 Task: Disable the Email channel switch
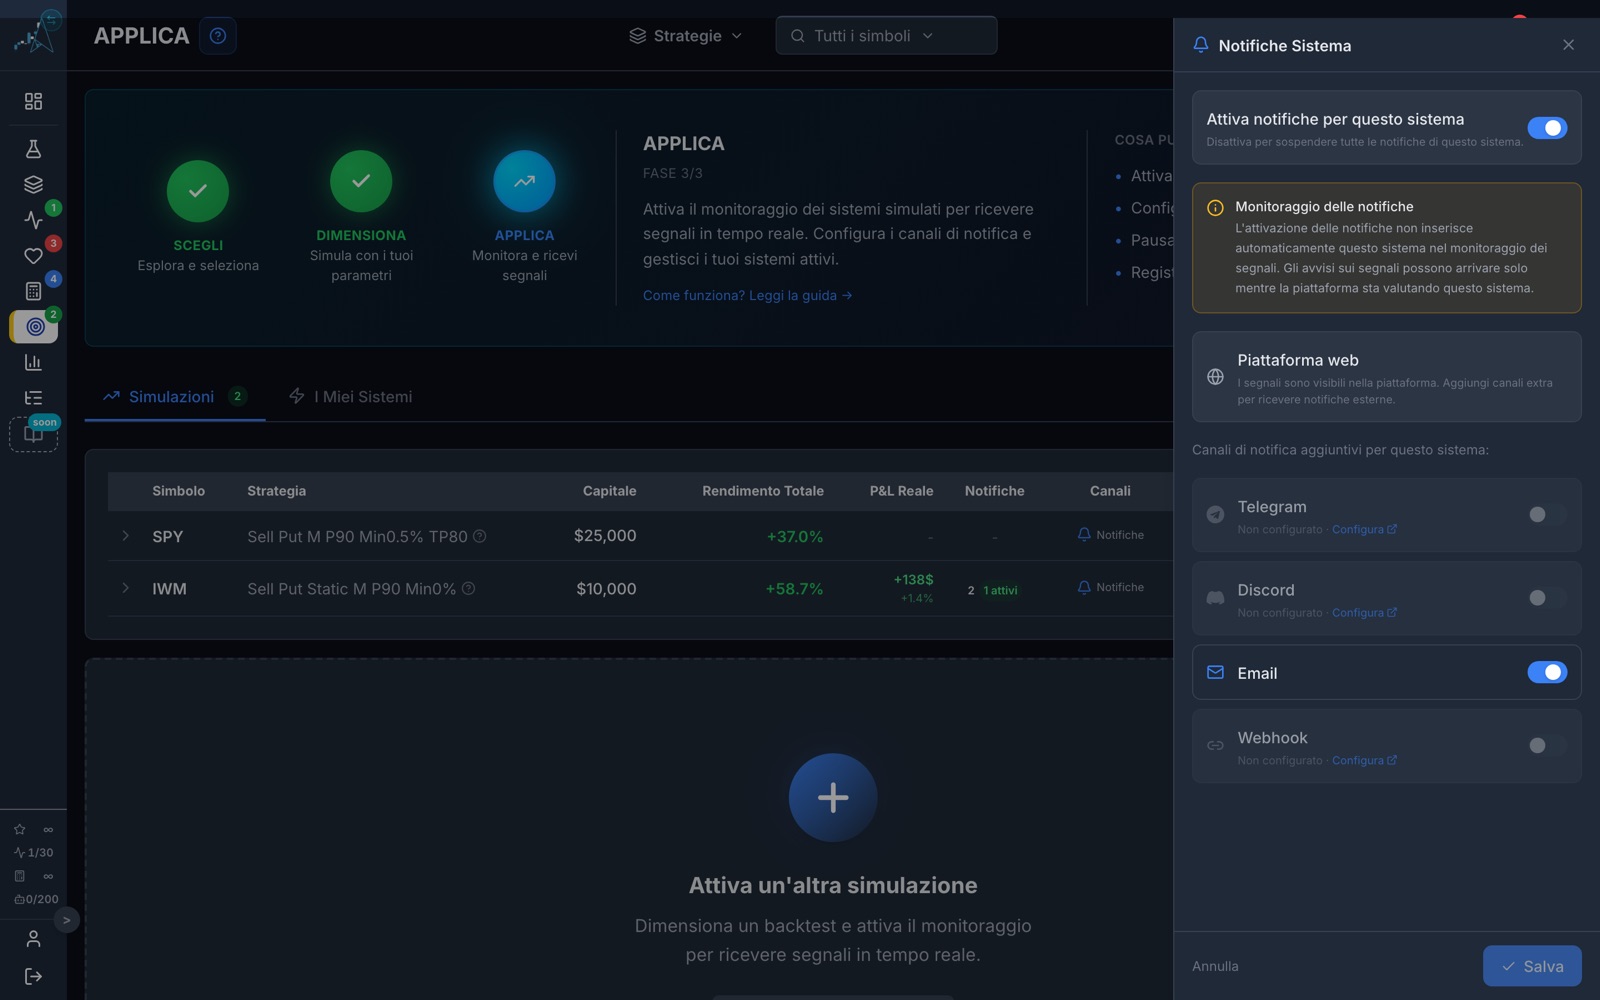click(1547, 672)
